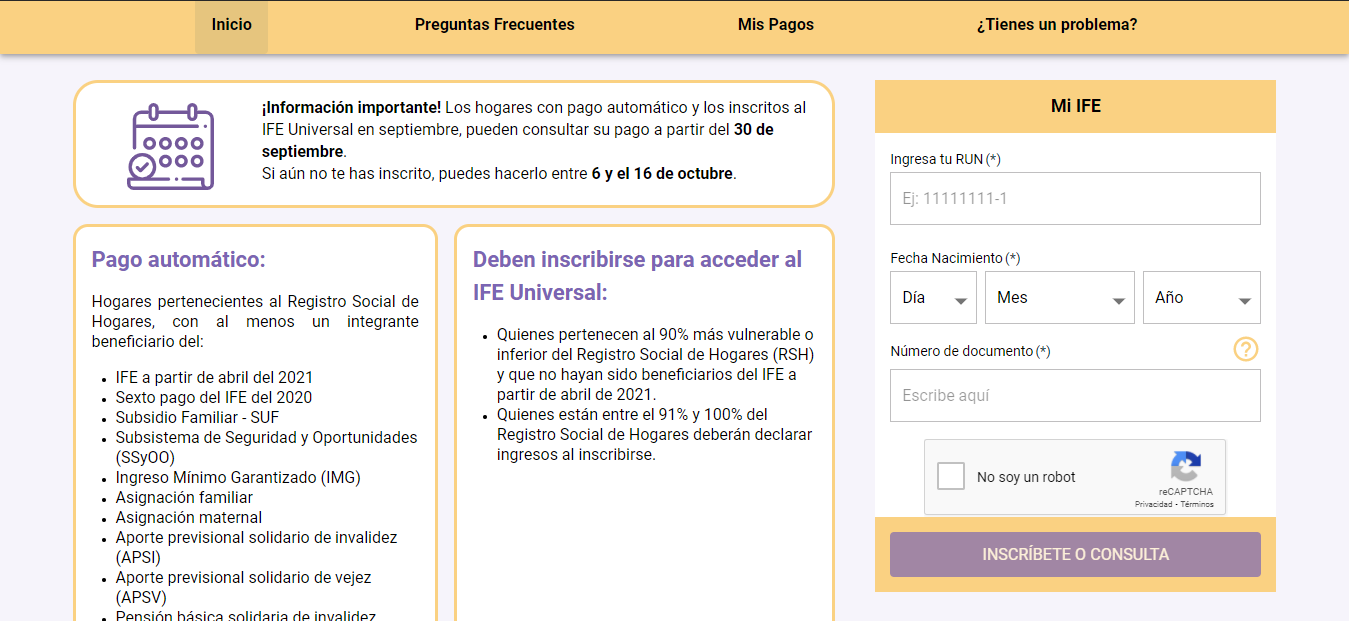Open the reCAPTCHA Privacidad link

click(1153, 505)
